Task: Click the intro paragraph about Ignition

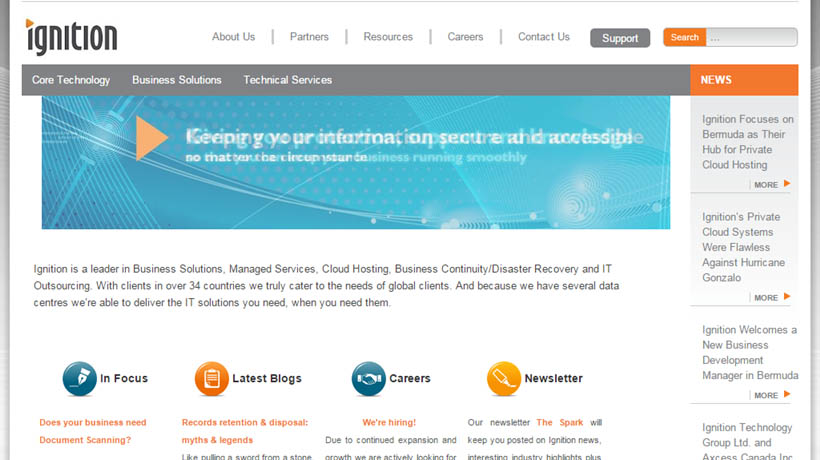Action: pos(326,286)
